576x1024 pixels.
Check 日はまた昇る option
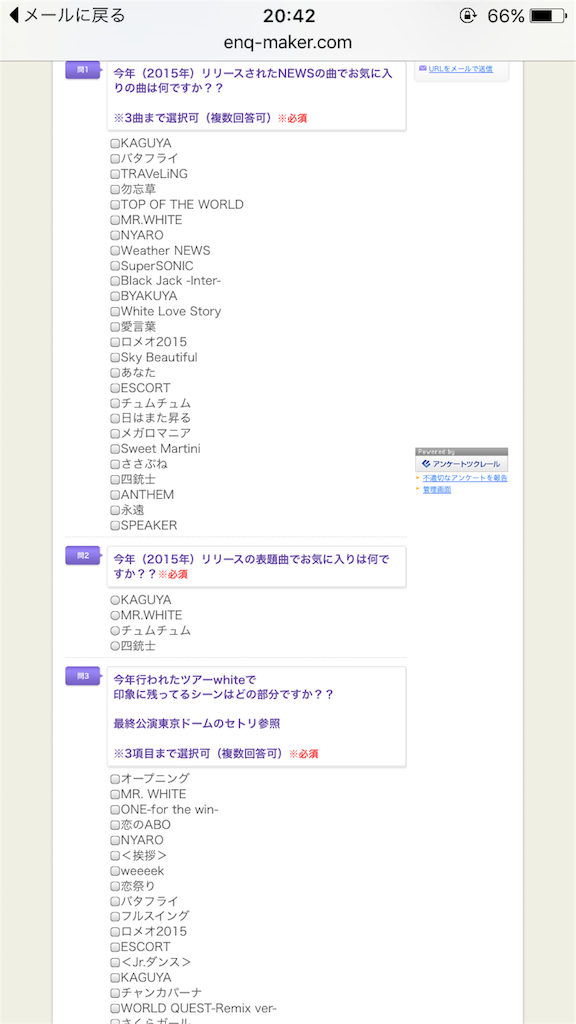point(115,419)
